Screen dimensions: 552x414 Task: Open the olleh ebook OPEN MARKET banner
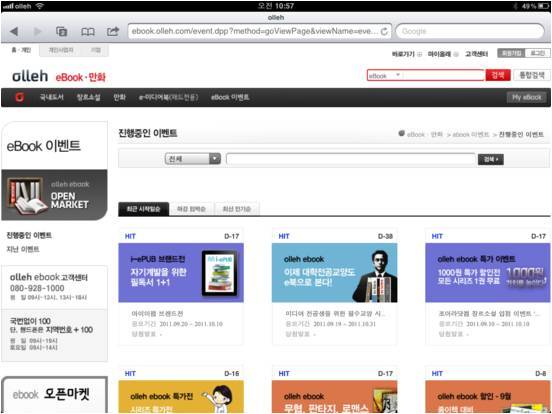pos(54,195)
